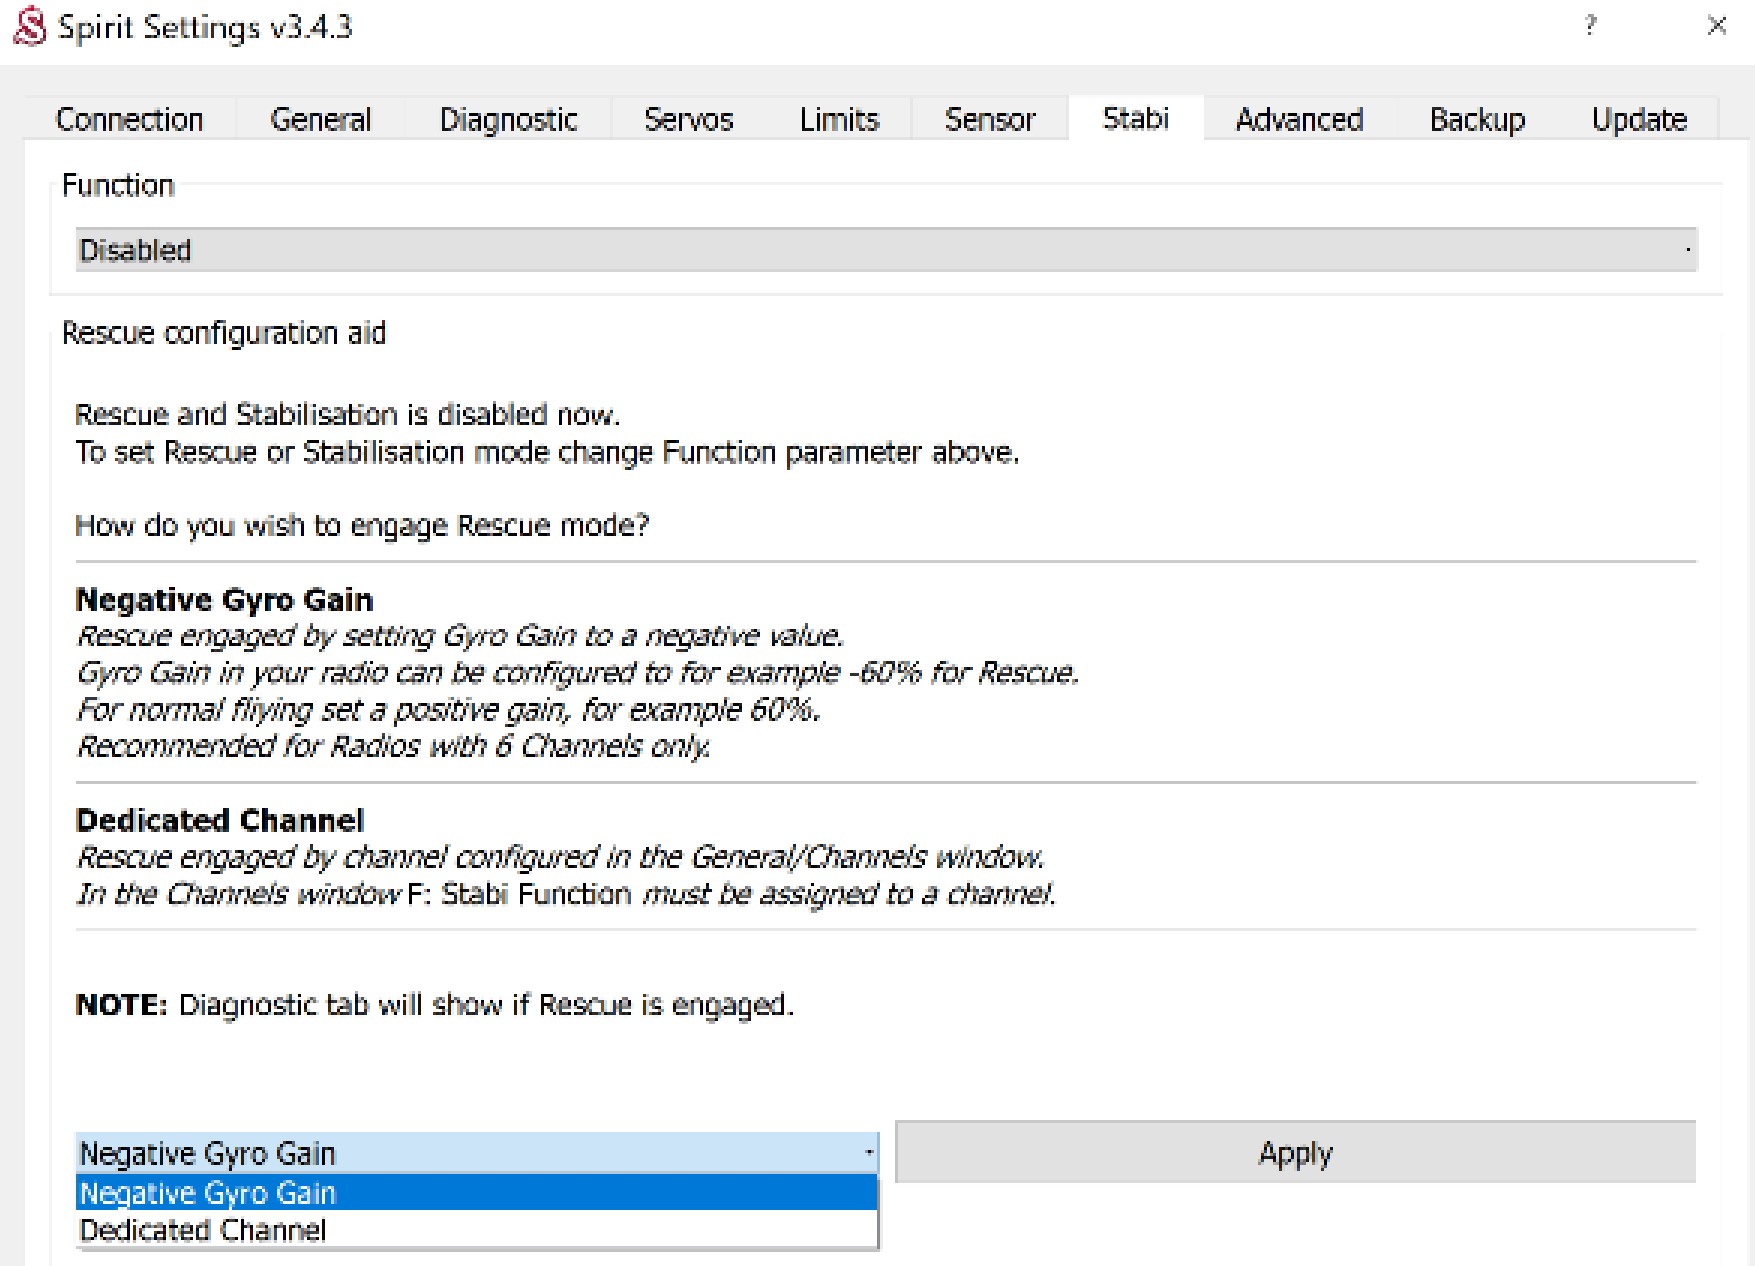This screenshot has height=1266, width=1755.
Task: Select the Servos tab
Action: 688,119
